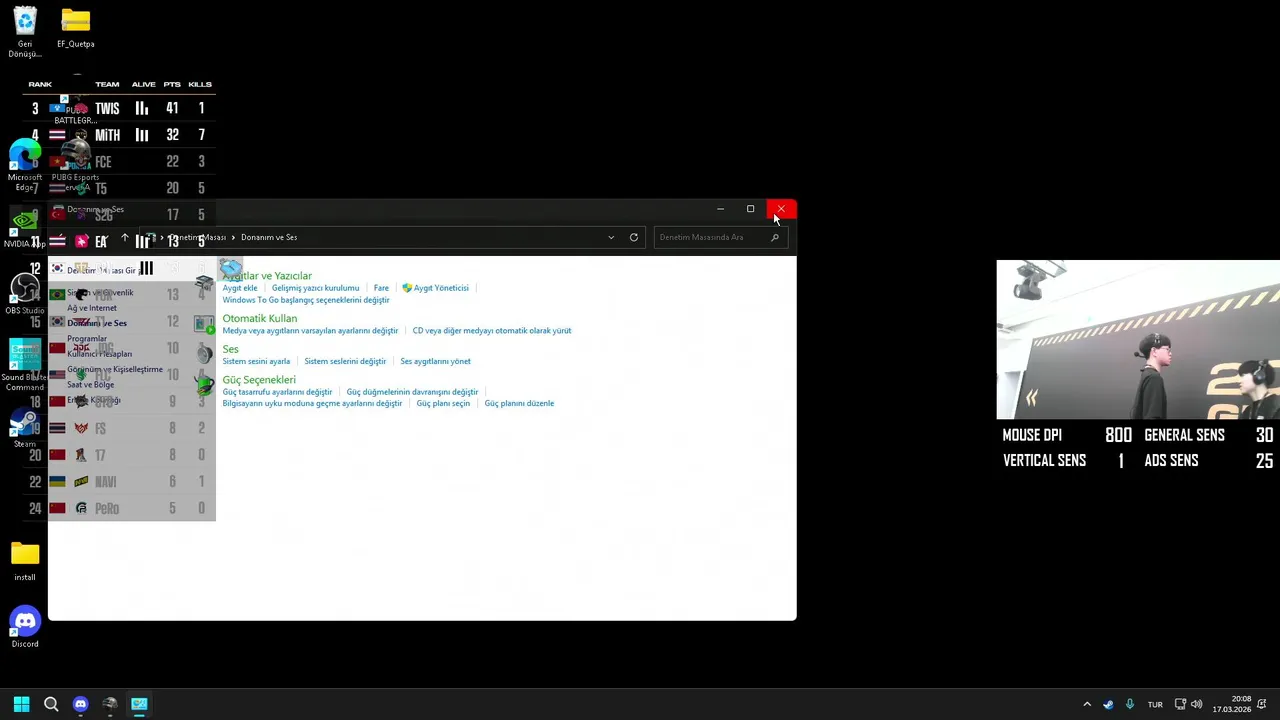1280x720 pixels.
Task: Open taskbar Search
Action: coord(51,704)
